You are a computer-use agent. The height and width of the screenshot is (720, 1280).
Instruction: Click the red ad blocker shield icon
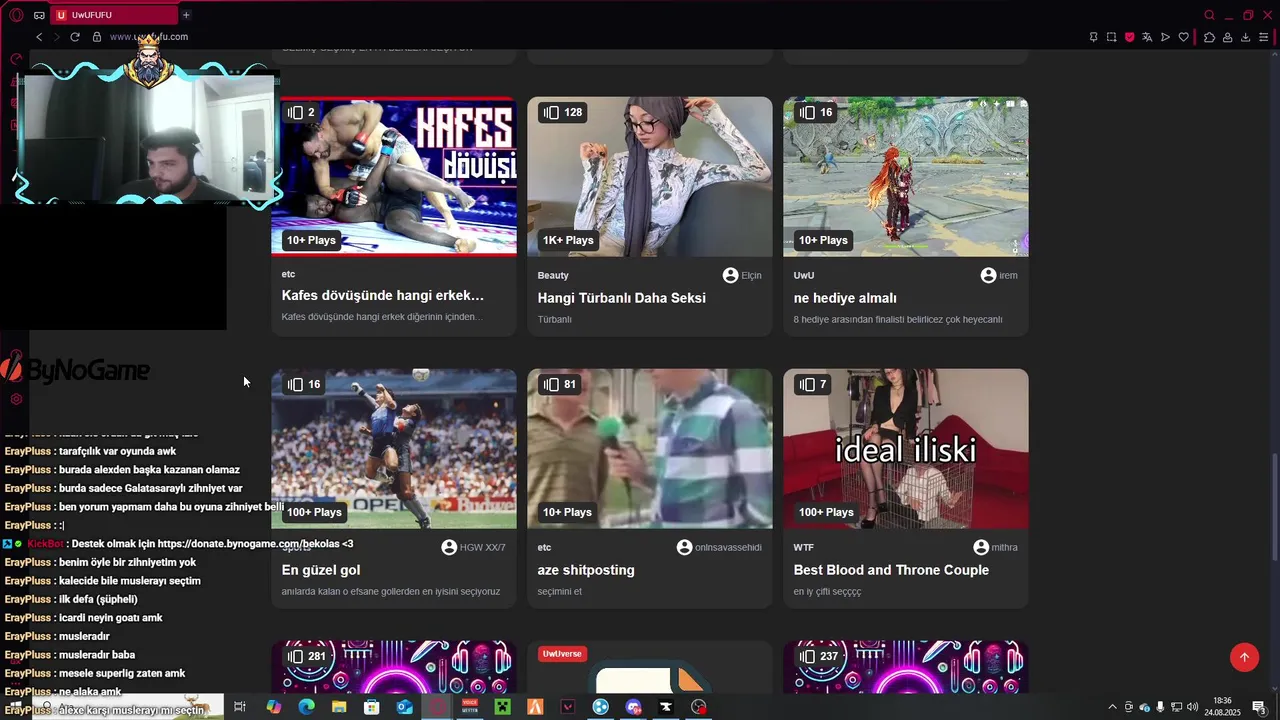pos(1129,37)
